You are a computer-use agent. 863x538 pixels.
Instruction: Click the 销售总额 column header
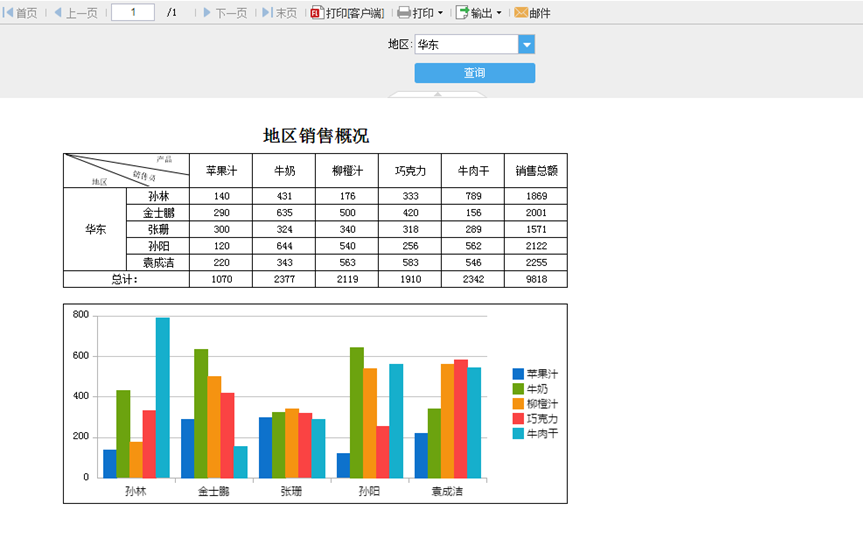click(x=536, y=171)
